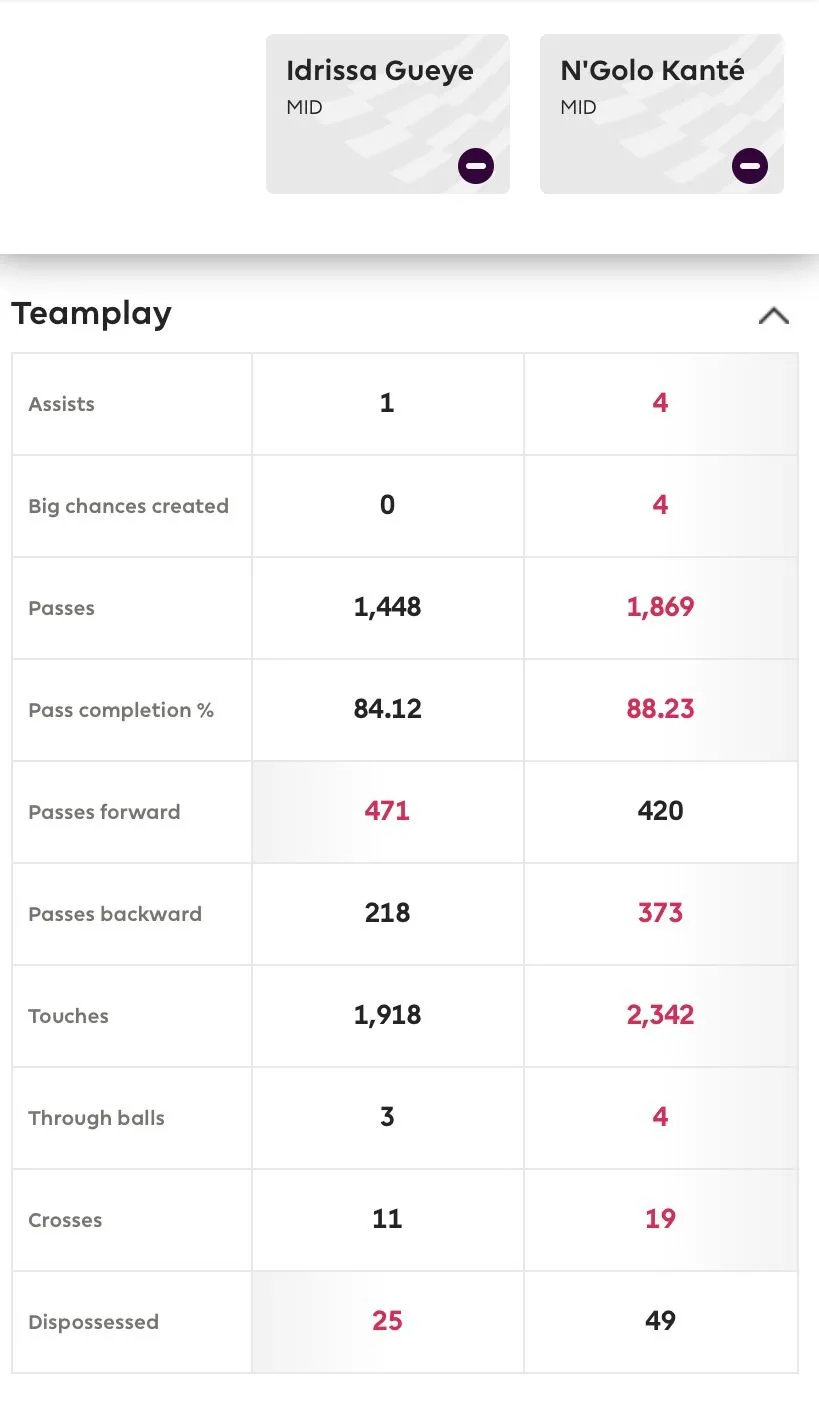Remove Idrissa Gueye from comparison
This screenshot has height=1409, width=819.
click(476, 166)
